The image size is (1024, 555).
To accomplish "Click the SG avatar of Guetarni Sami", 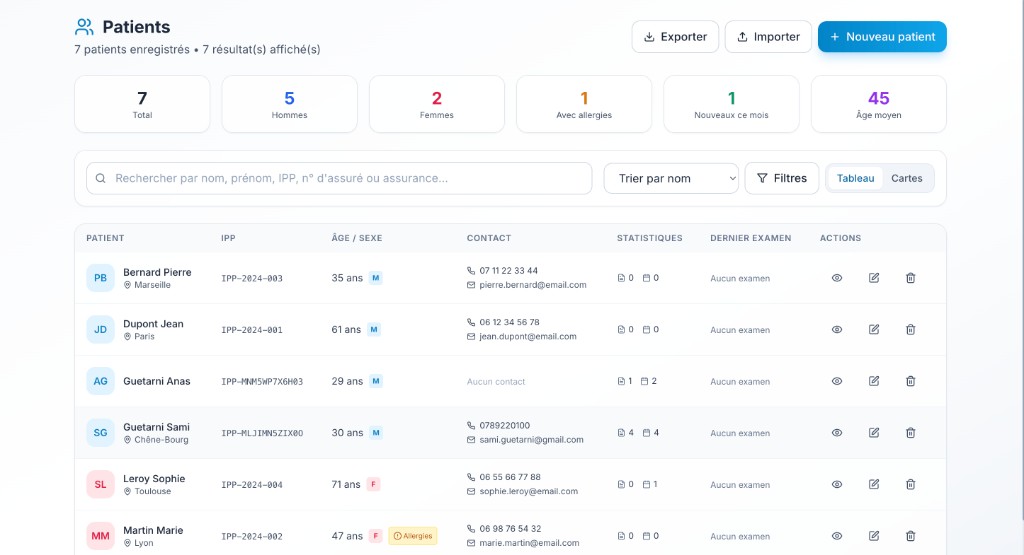I will [101, 433].
